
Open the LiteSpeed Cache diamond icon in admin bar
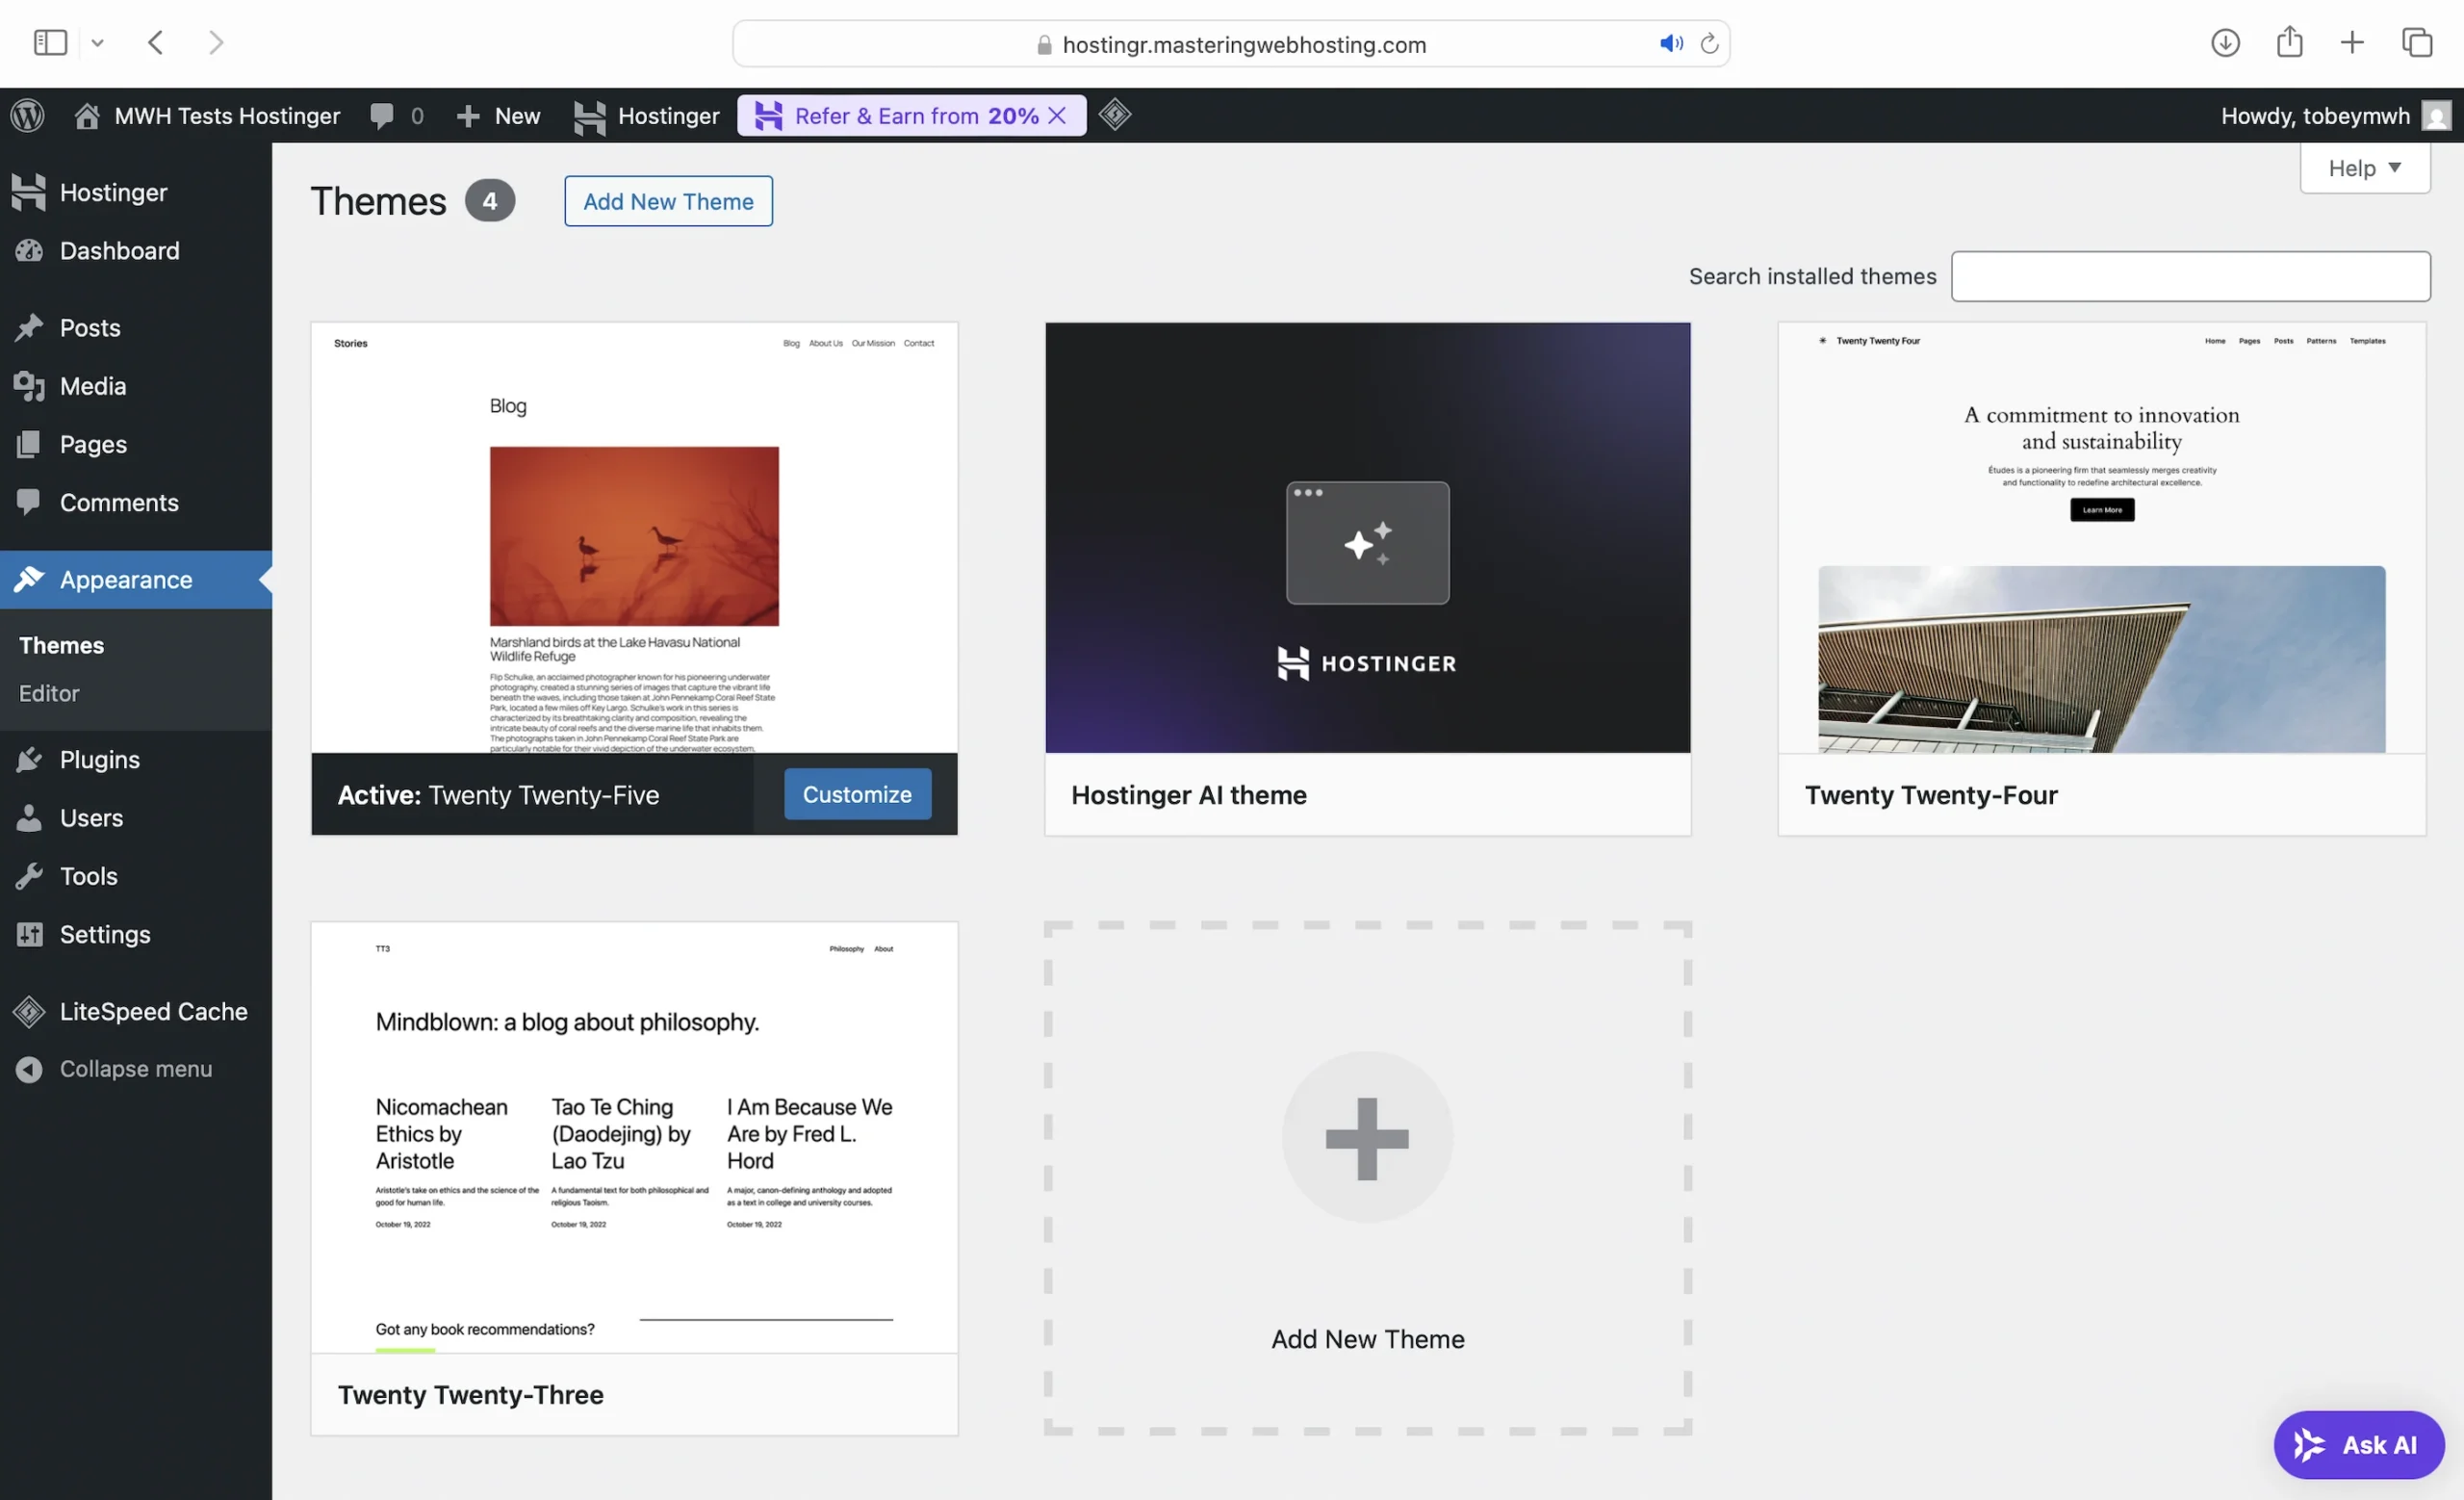[x=1115, y=115]
